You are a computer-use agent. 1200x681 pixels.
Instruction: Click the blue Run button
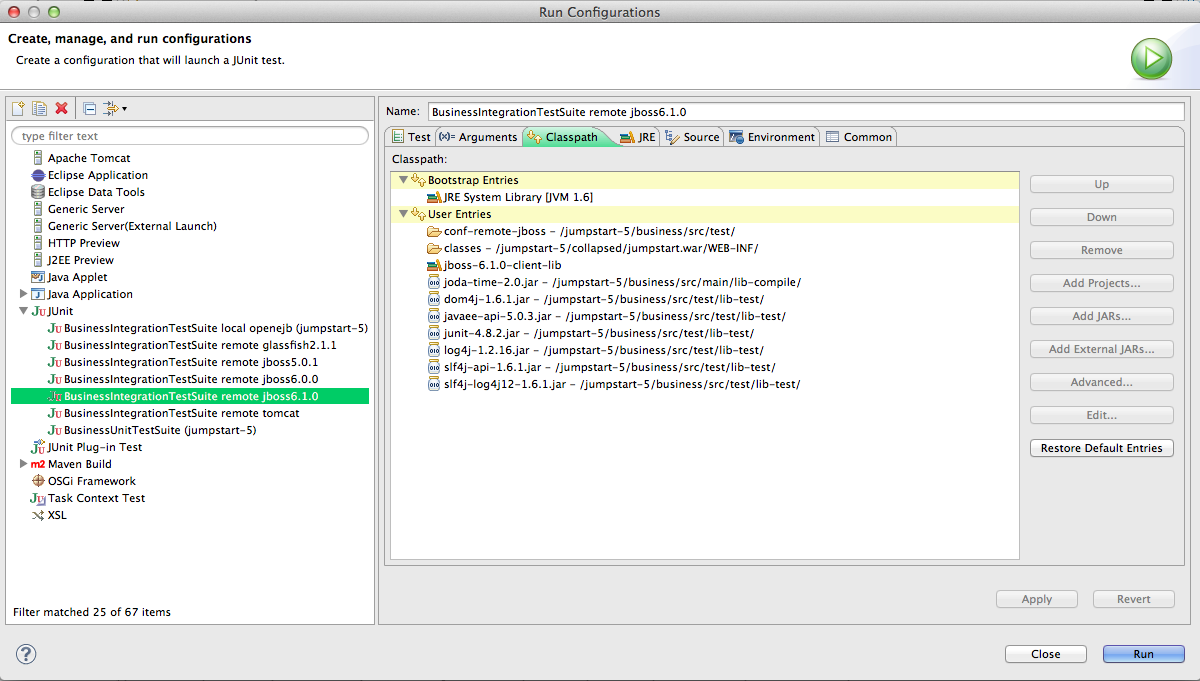pos(1143,654)
